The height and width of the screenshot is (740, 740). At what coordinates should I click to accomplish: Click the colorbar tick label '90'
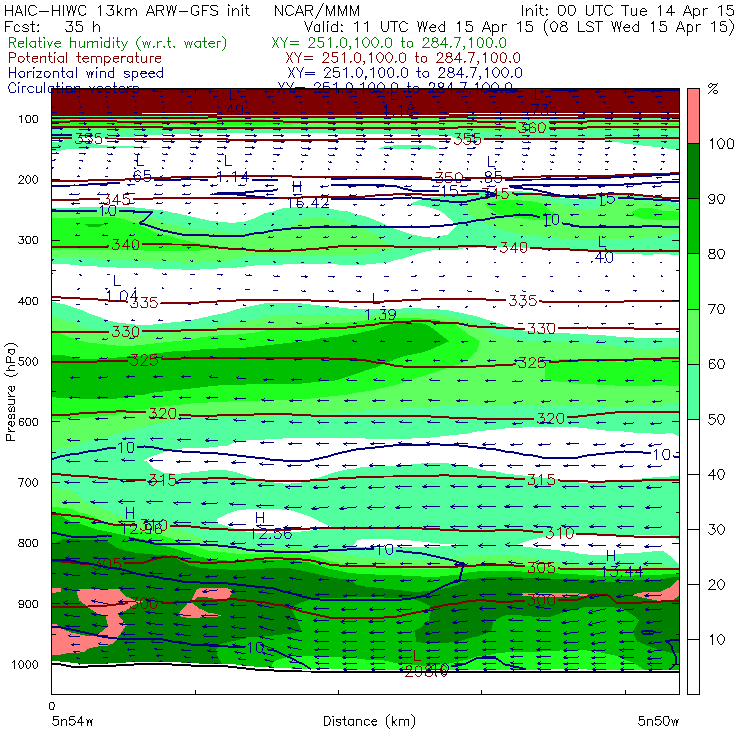click(716, 199)
